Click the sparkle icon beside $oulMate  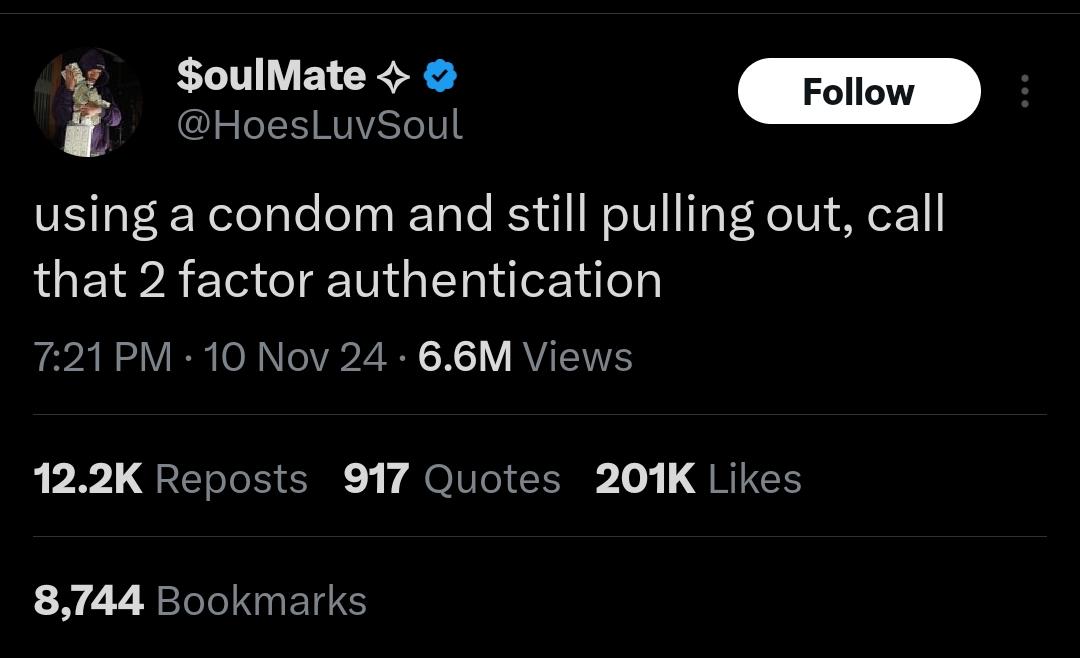(x=393, y=77)
